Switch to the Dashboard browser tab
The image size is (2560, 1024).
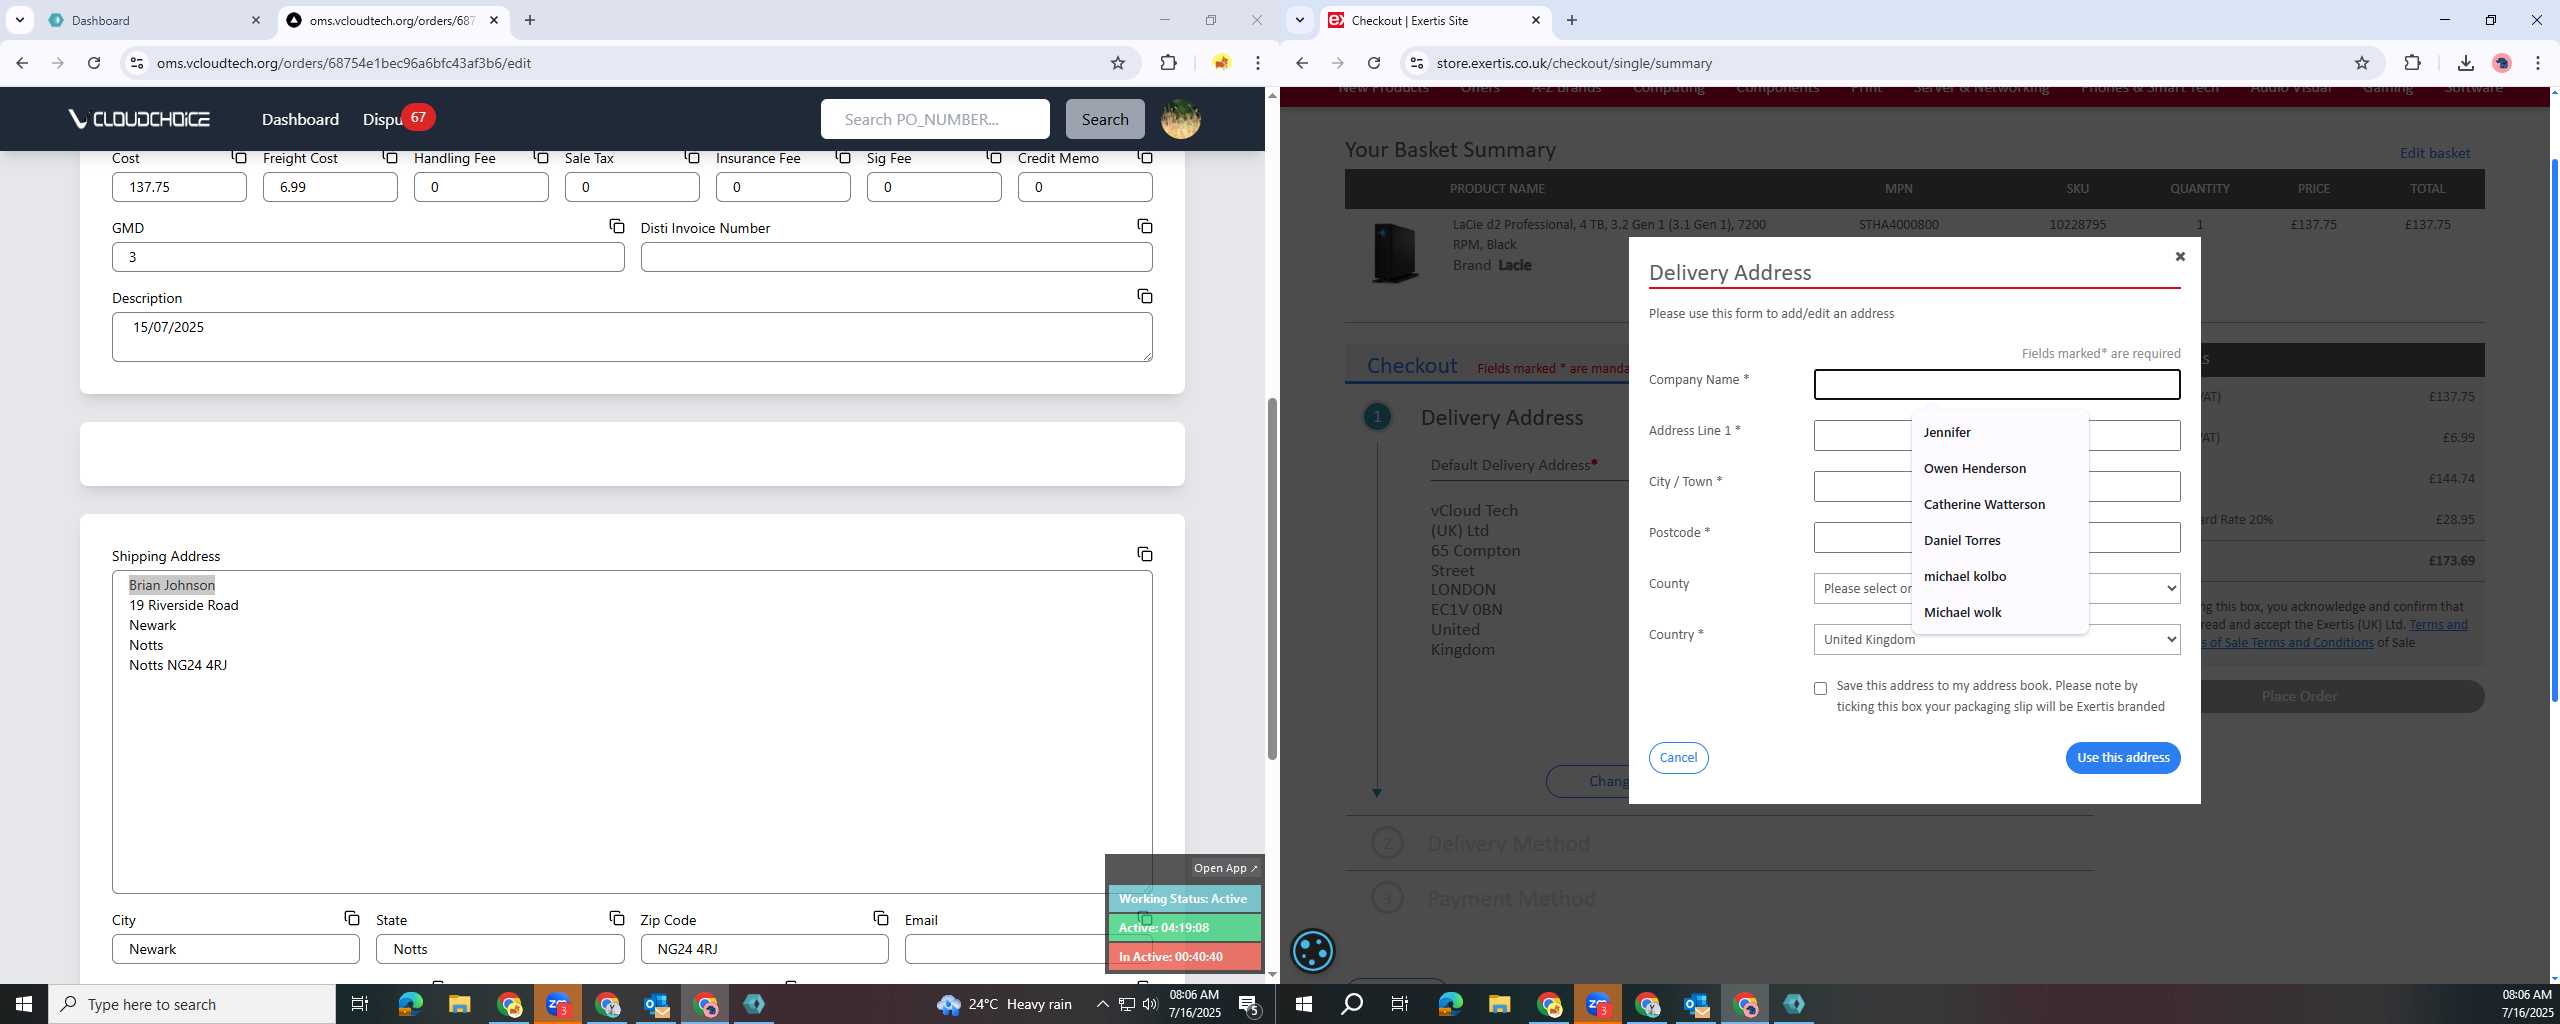point(155,20)
